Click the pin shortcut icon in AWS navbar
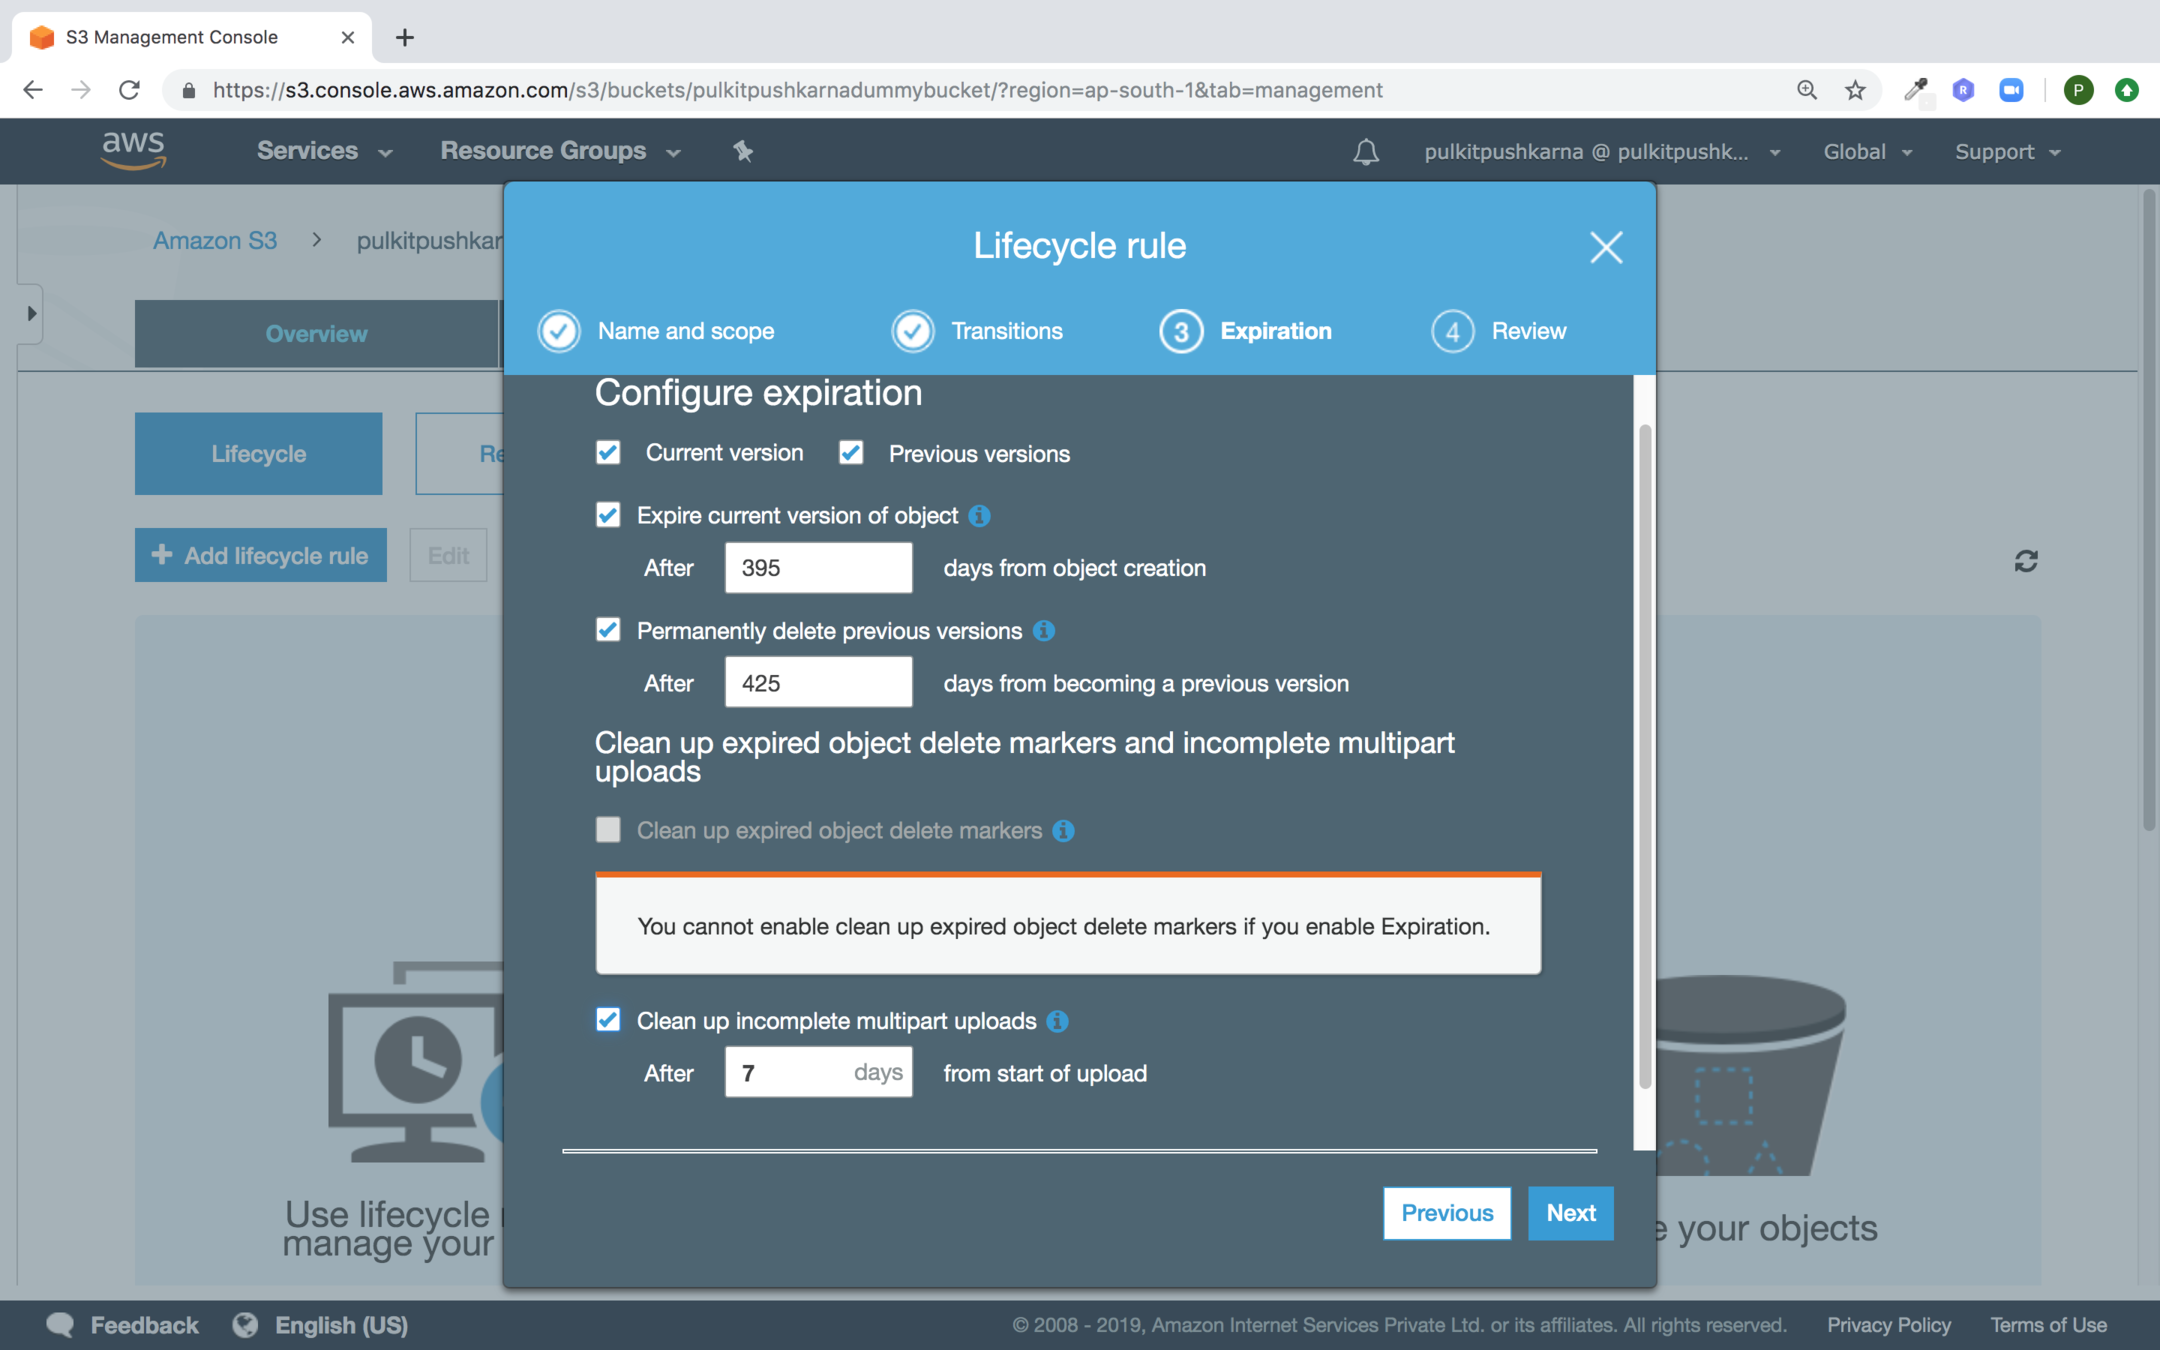Image resolution: width=2160 pixels, height=1350 pixels. coord(742,151)
